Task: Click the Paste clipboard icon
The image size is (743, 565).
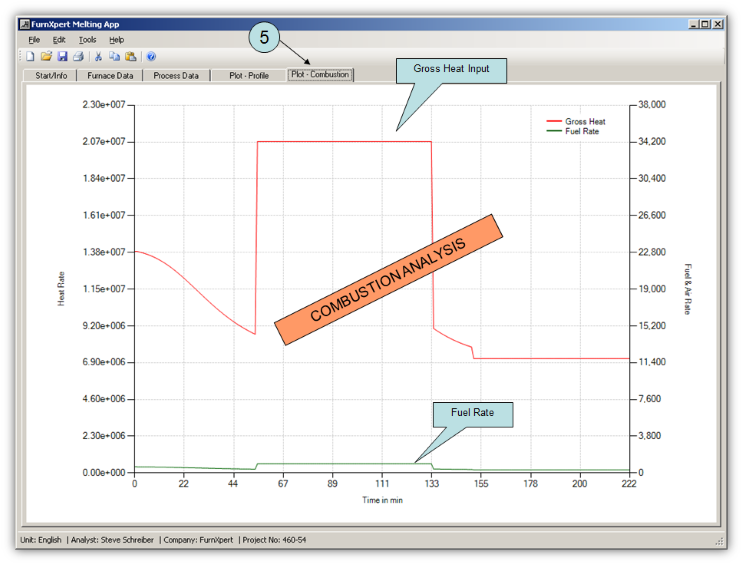Action: (130, 56)
